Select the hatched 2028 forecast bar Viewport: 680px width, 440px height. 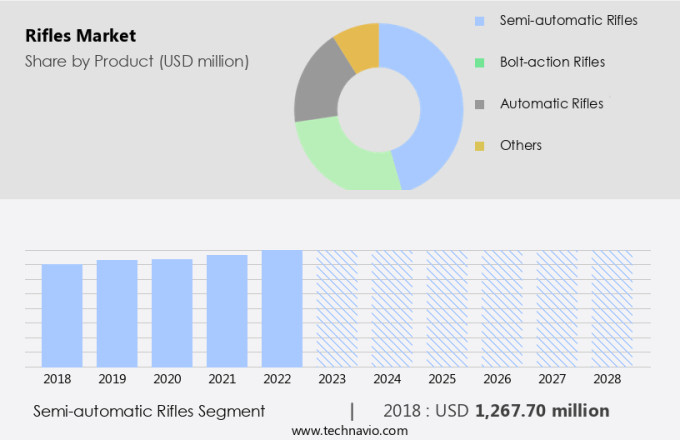click(x=611, y=308)
